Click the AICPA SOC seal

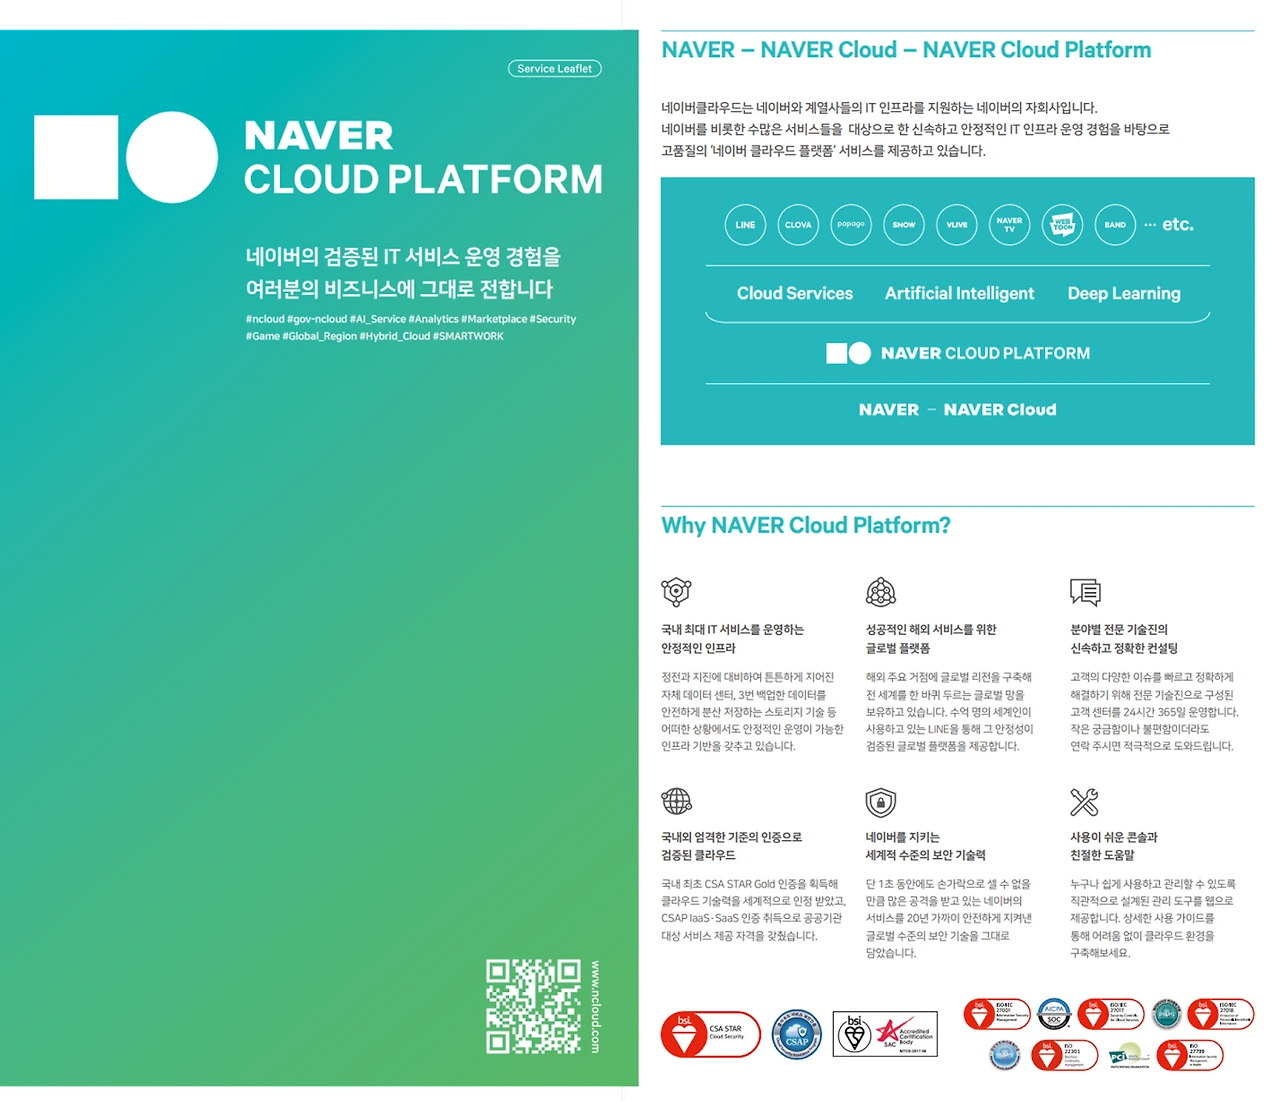1054,1014
